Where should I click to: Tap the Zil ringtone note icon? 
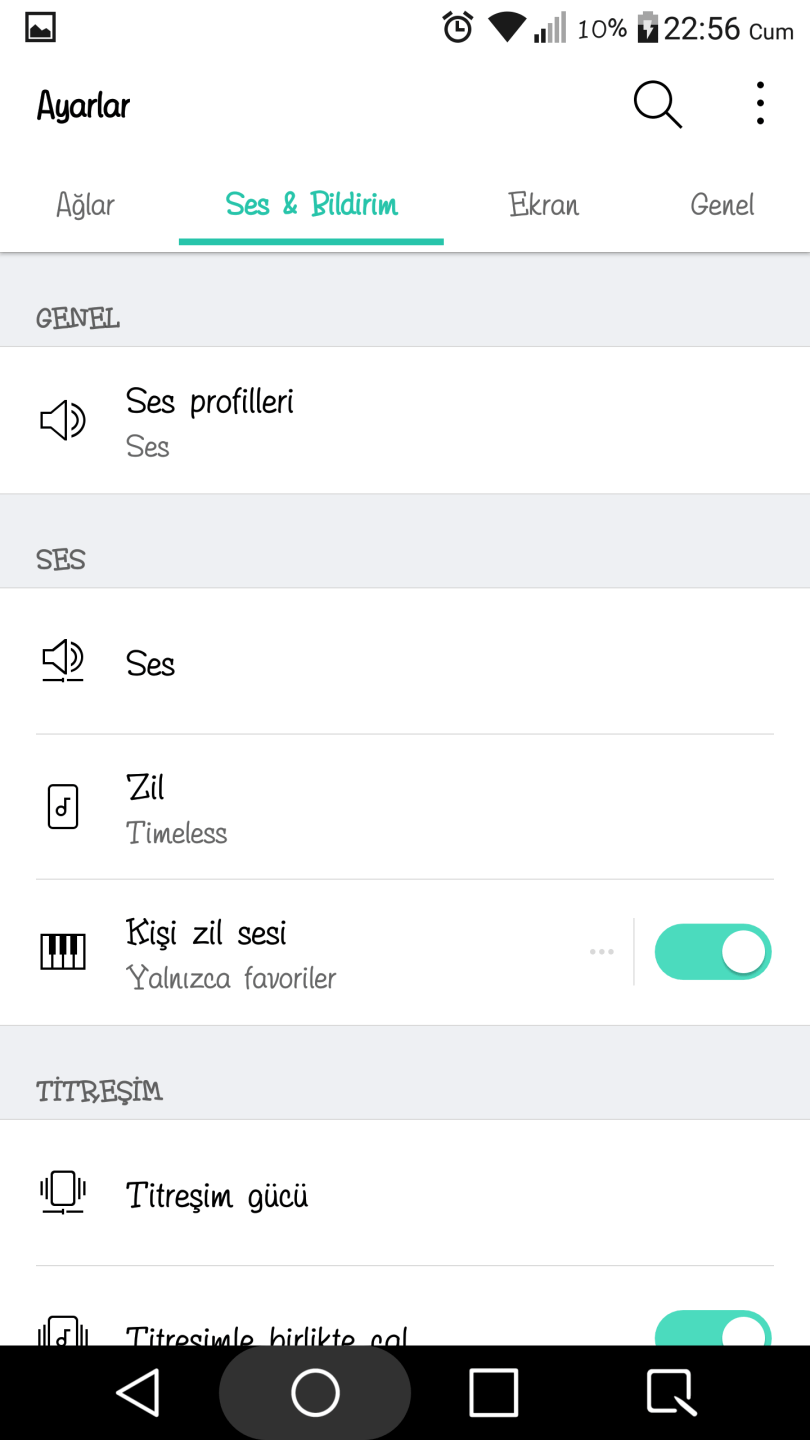pos(63,806)
